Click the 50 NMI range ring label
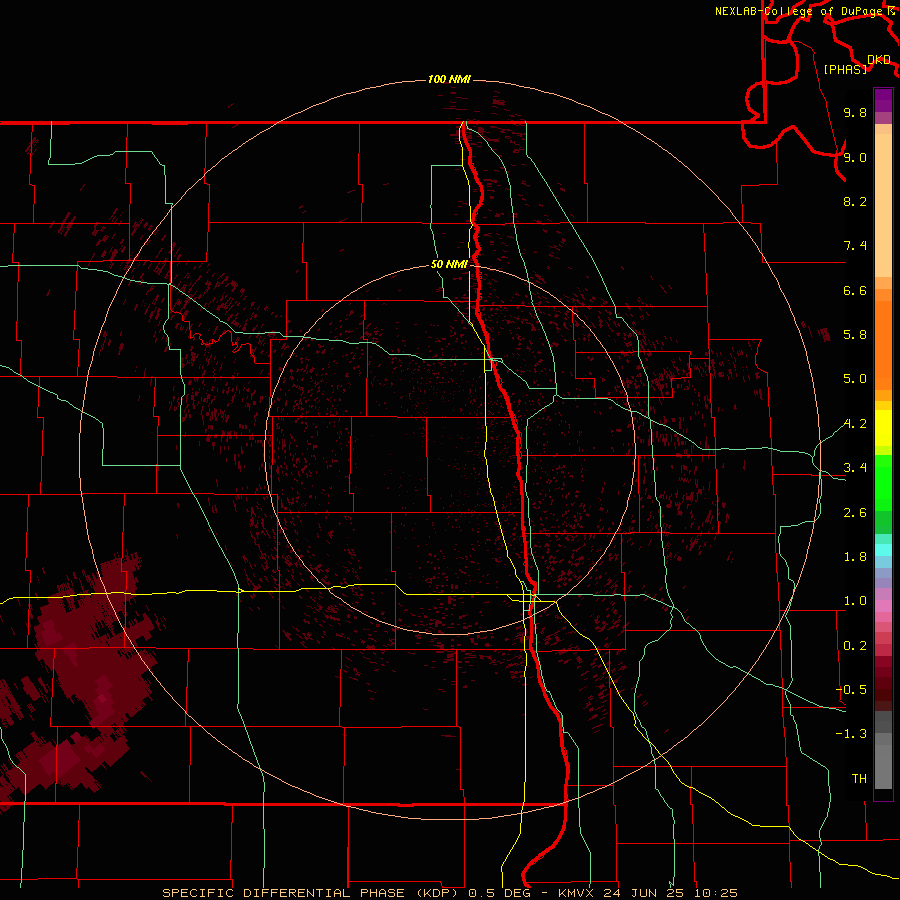 449,264
